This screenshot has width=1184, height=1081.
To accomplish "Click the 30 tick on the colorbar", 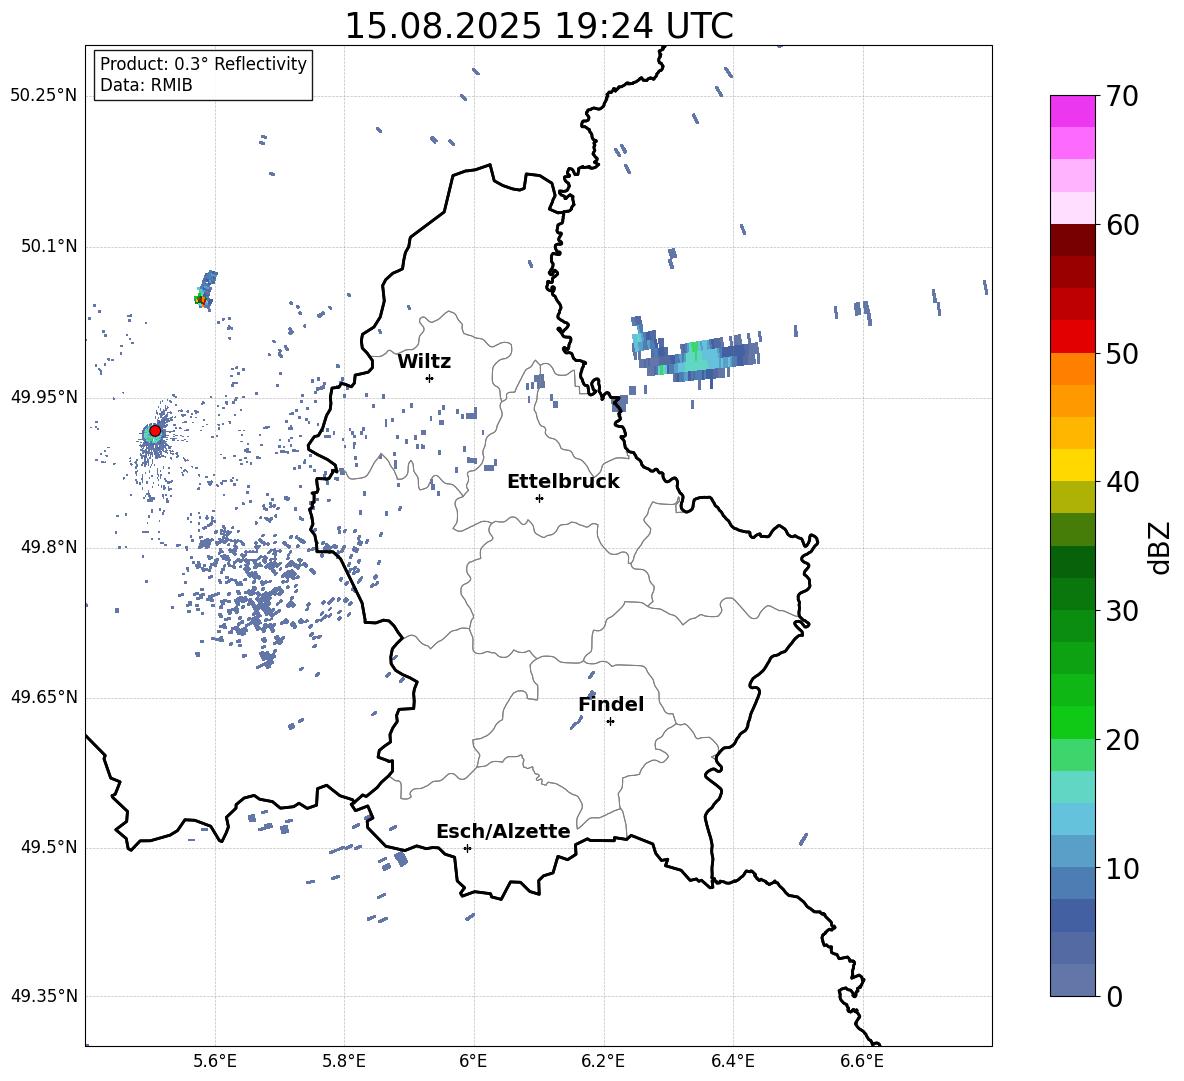I will (x=1122, y=611).
